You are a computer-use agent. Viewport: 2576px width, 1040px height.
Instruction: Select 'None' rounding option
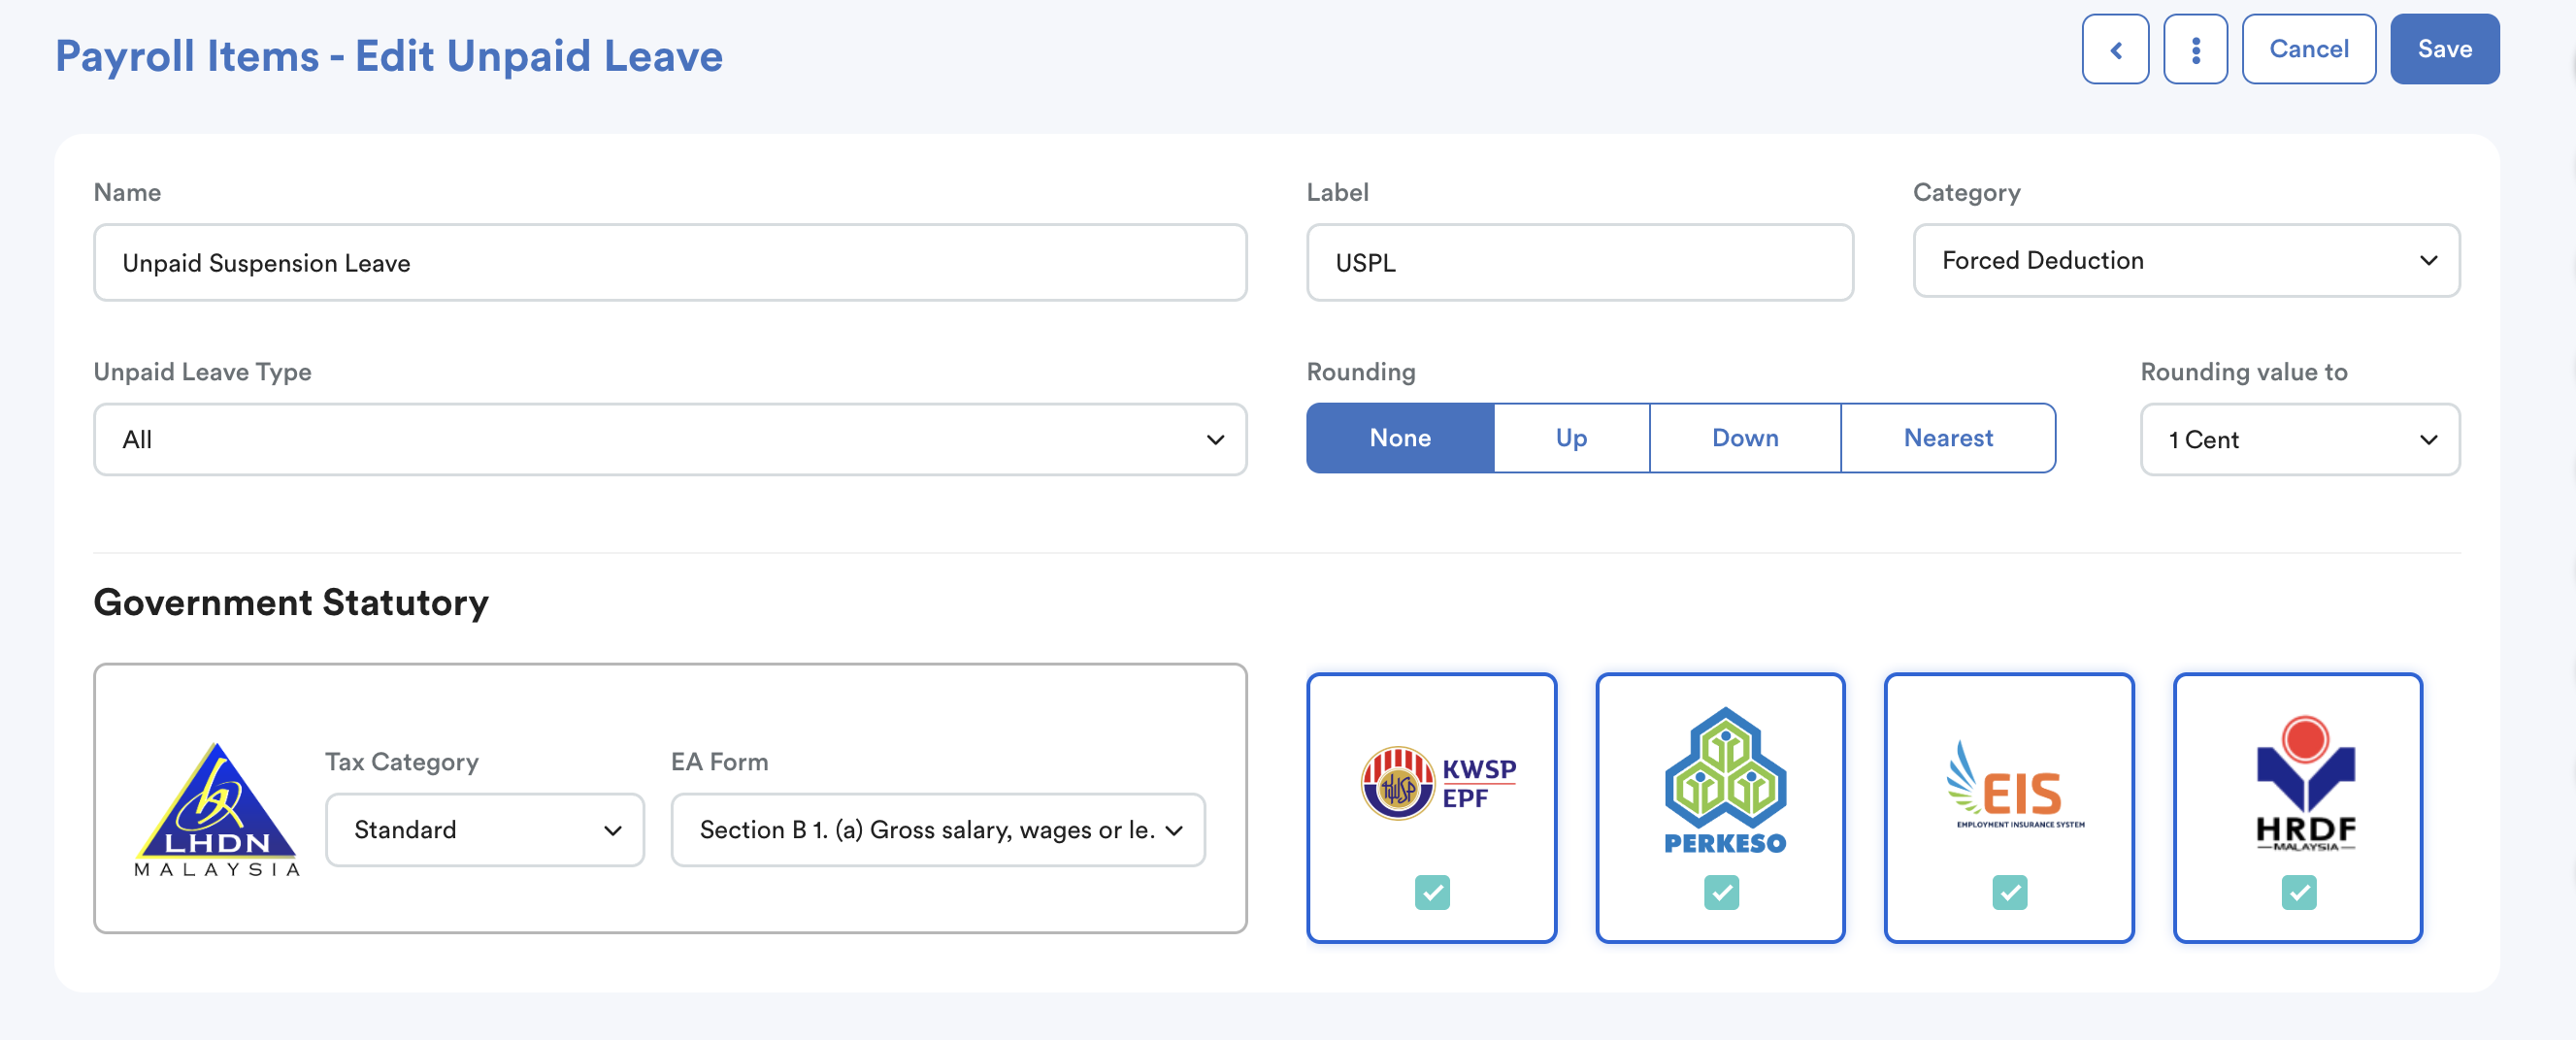pos(1400,438)
